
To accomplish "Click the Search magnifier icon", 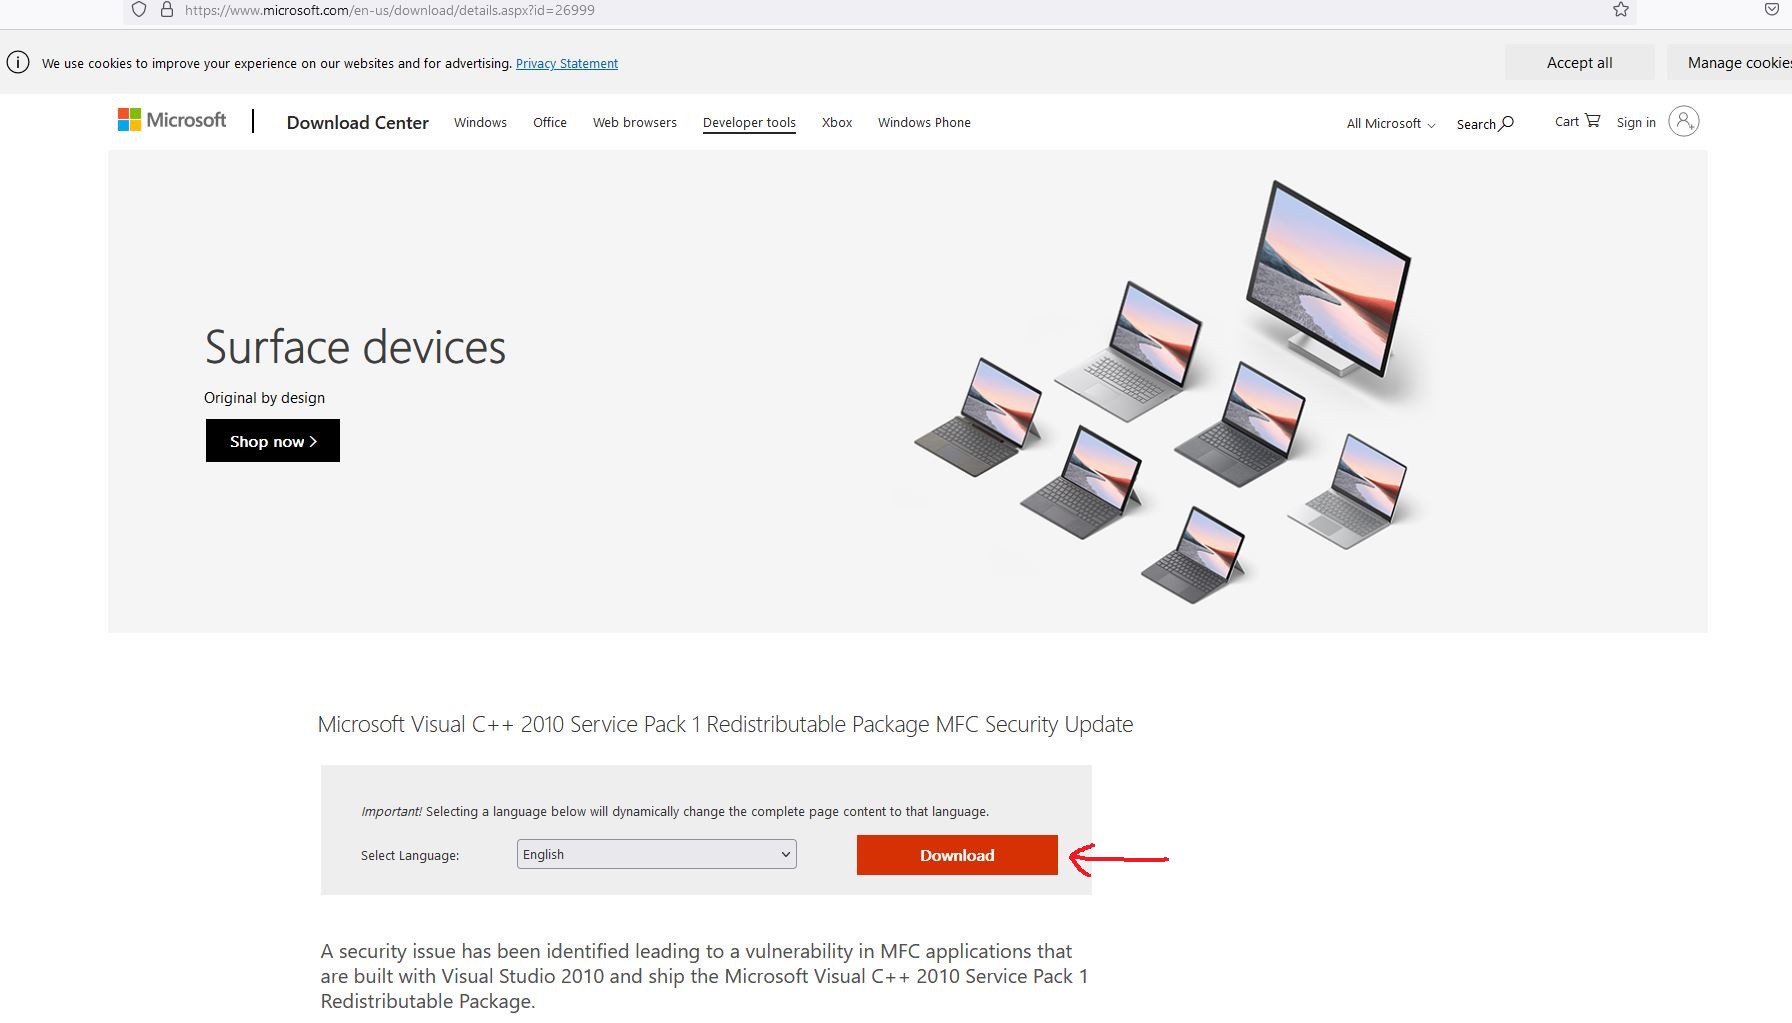I will point(1506,124).
